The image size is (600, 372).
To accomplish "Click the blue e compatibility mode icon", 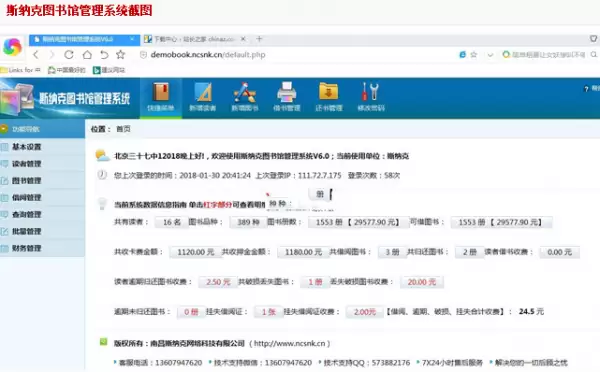I will coord(463,55).
